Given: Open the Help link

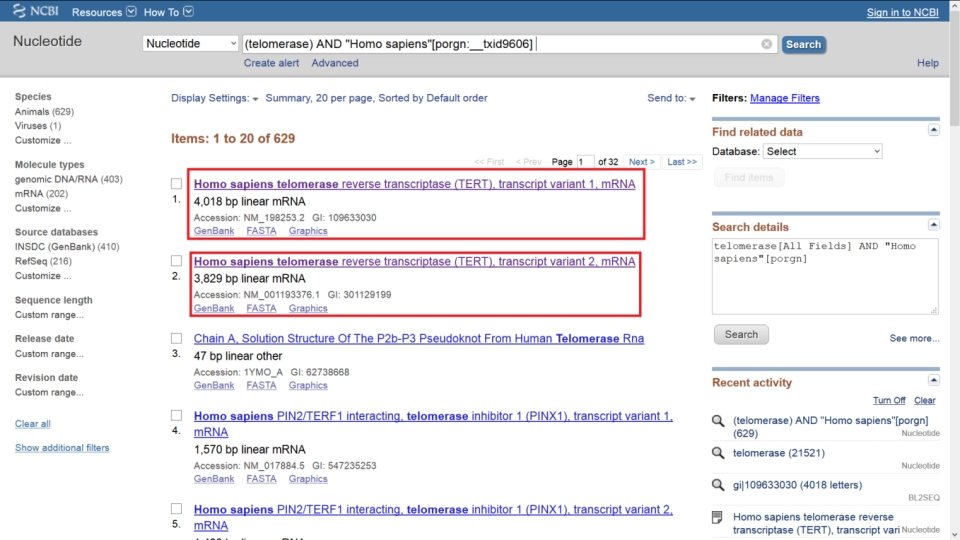Looking at the screenshot, I should [x=928, y=63].
